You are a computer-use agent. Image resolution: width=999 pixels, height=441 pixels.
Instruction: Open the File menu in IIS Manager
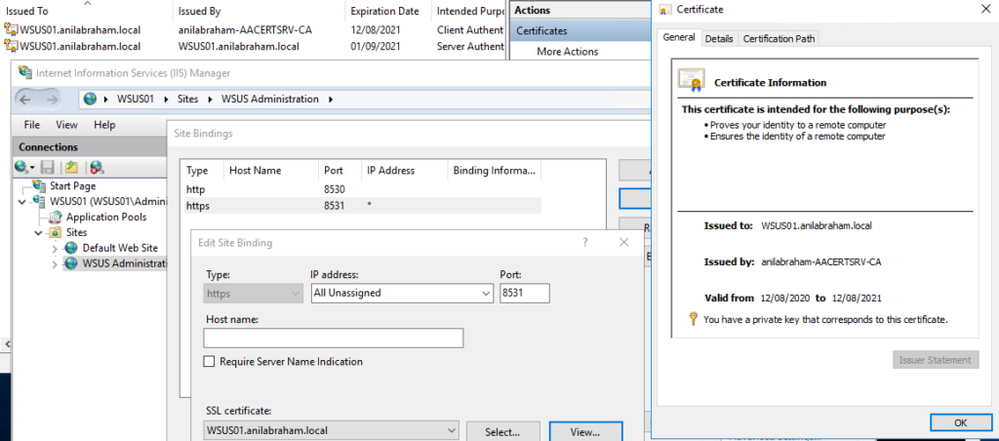pos(32,125)
